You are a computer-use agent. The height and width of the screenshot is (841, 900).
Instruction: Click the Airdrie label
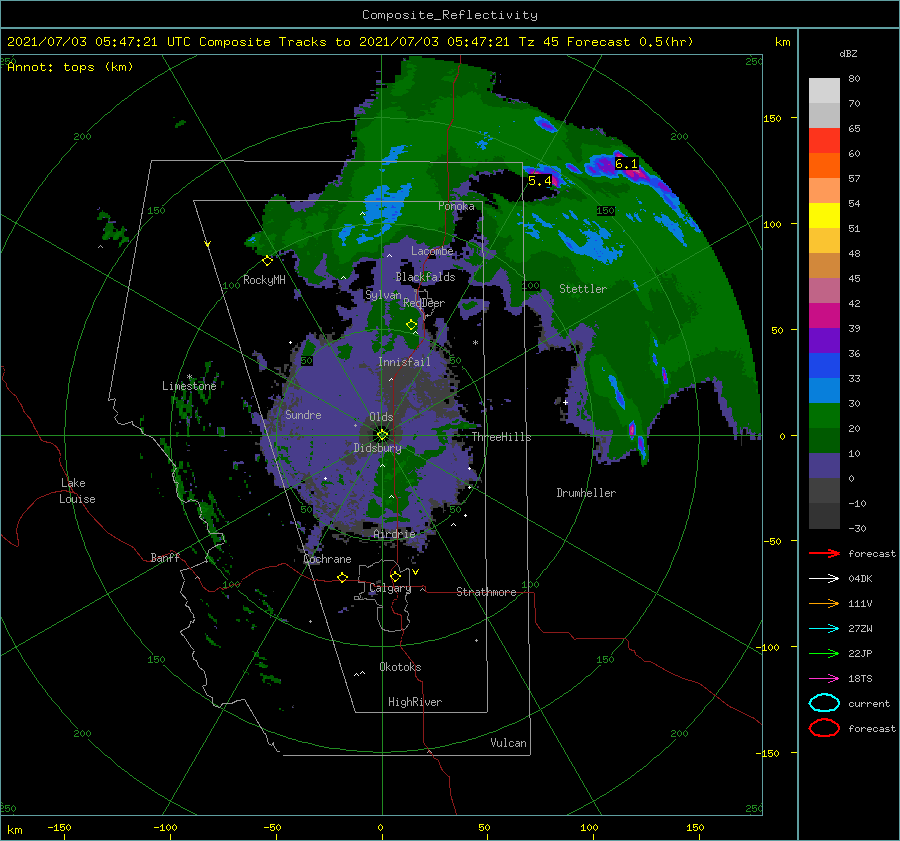(394, 534)
